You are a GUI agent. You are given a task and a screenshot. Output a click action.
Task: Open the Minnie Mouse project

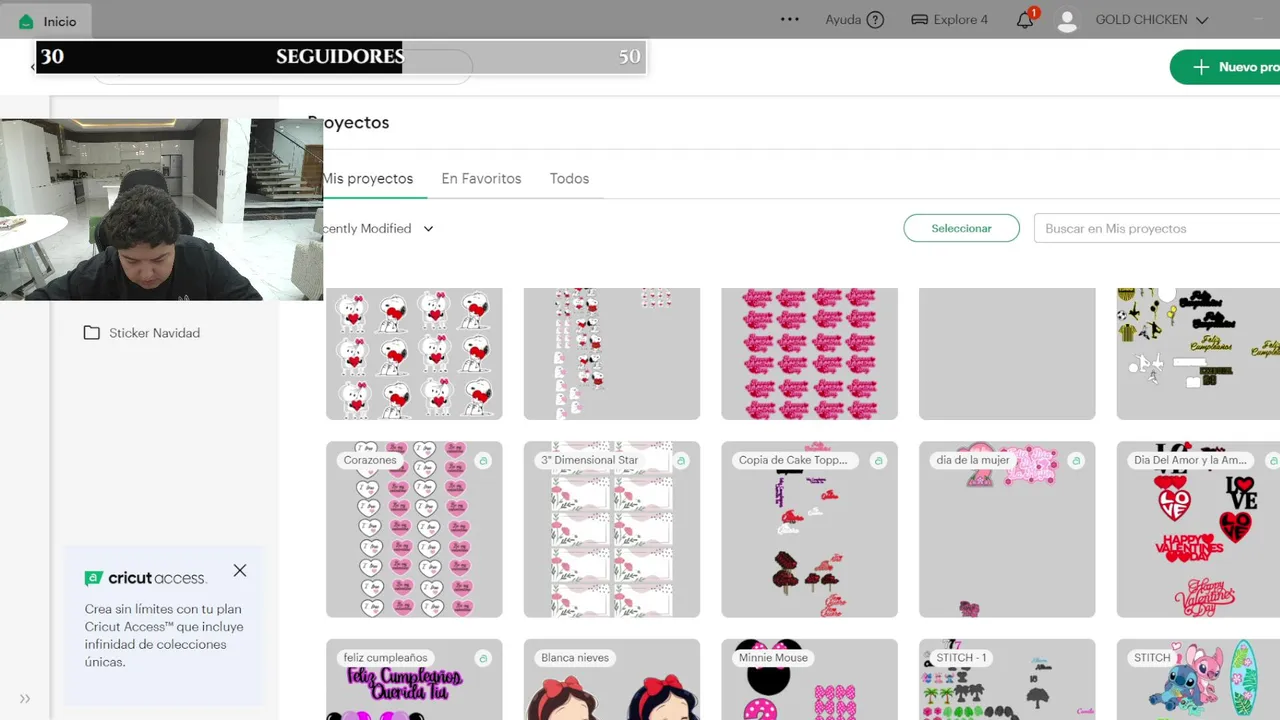coord(809,680)
